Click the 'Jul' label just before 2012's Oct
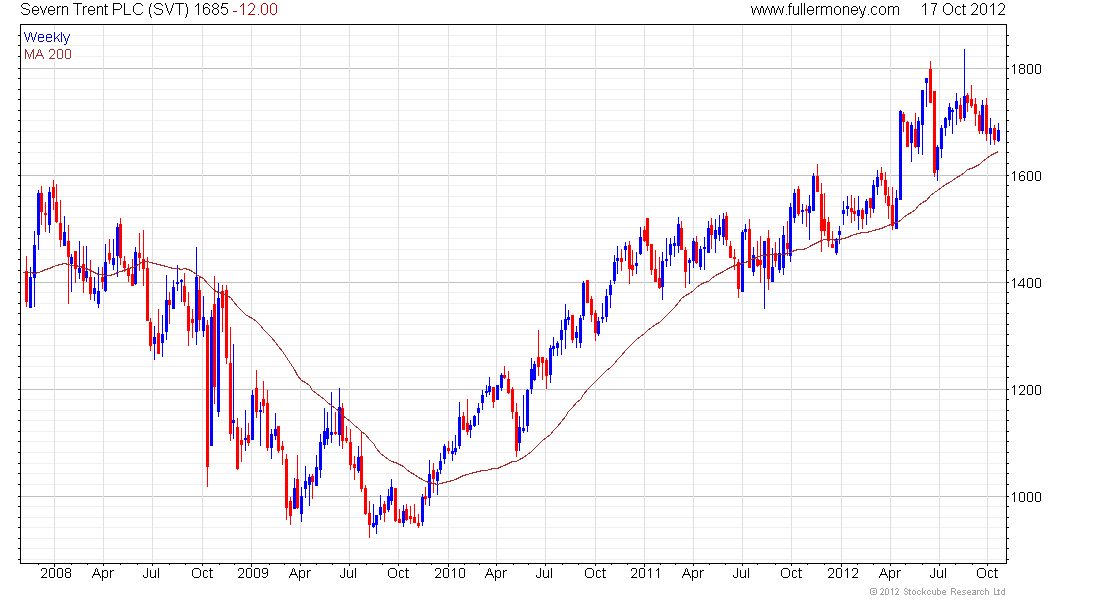The image size is (1100, 600). pyautogui.click(x=938, y=573)
